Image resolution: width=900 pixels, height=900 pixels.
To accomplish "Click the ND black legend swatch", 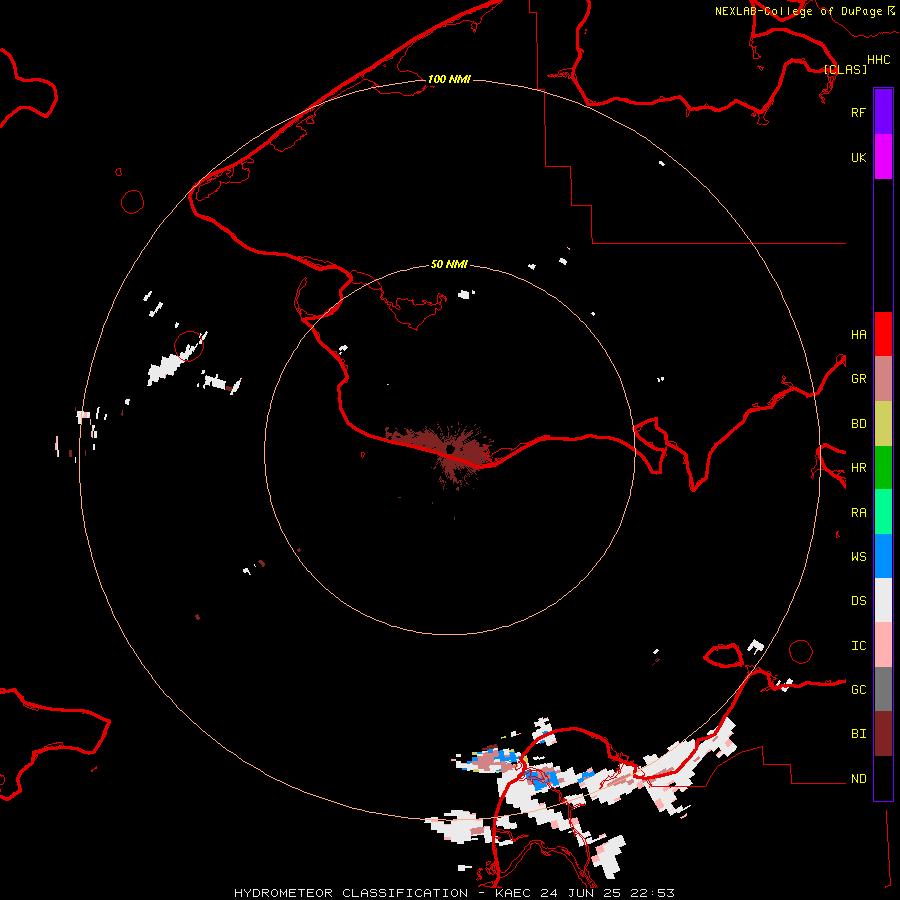I will click(x=883, y=778).
